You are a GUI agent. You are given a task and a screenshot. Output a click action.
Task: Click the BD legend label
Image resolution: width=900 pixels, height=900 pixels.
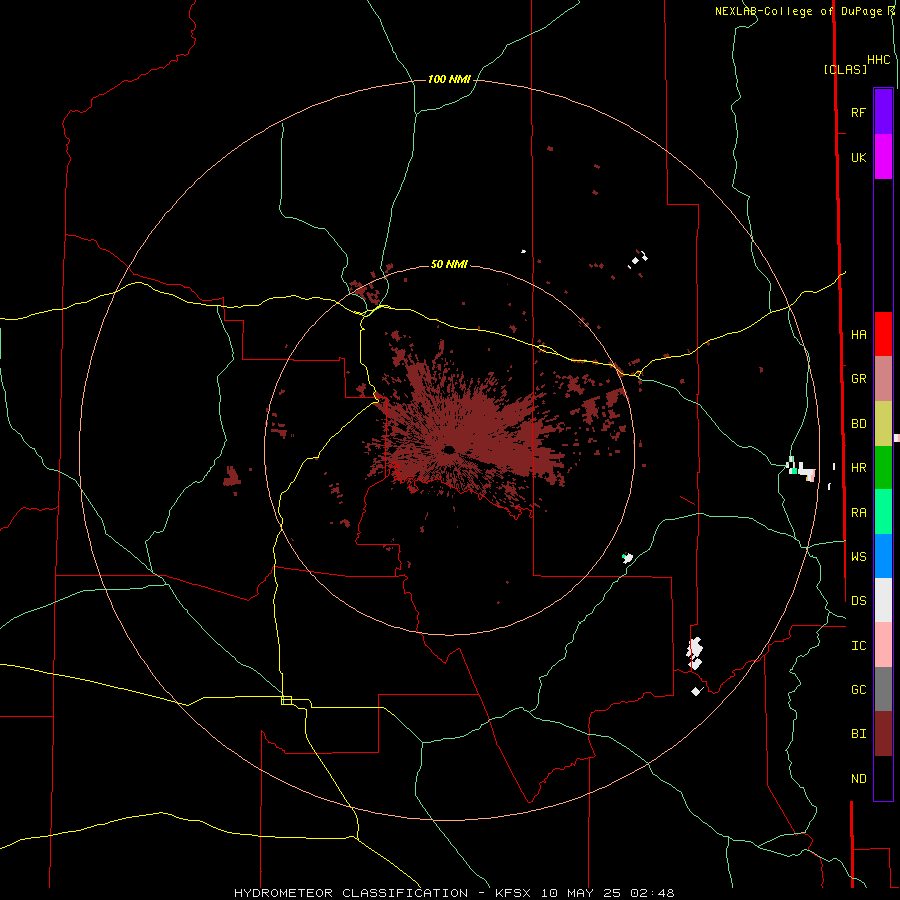tap(858, 424)
